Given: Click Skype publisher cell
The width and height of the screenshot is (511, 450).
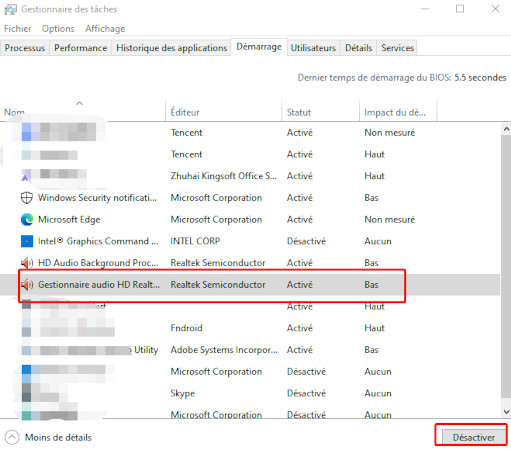Looking at the screenshot, I should [182, 393].
